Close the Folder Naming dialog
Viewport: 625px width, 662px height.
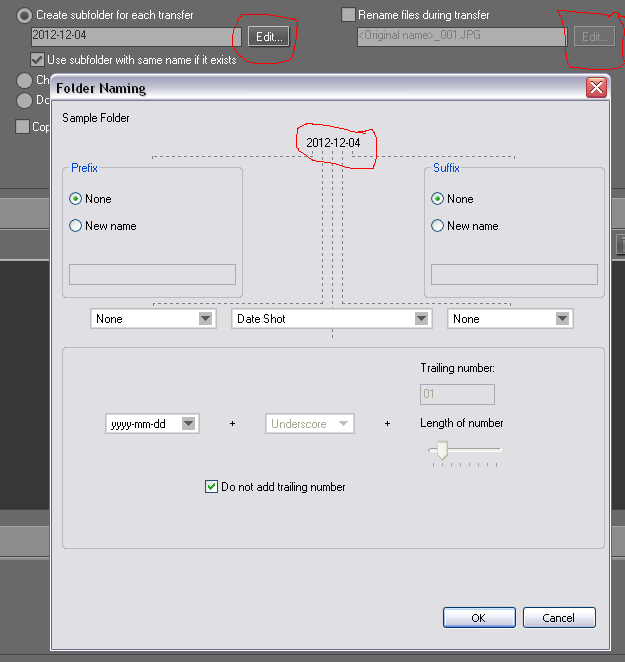(596, 87)
